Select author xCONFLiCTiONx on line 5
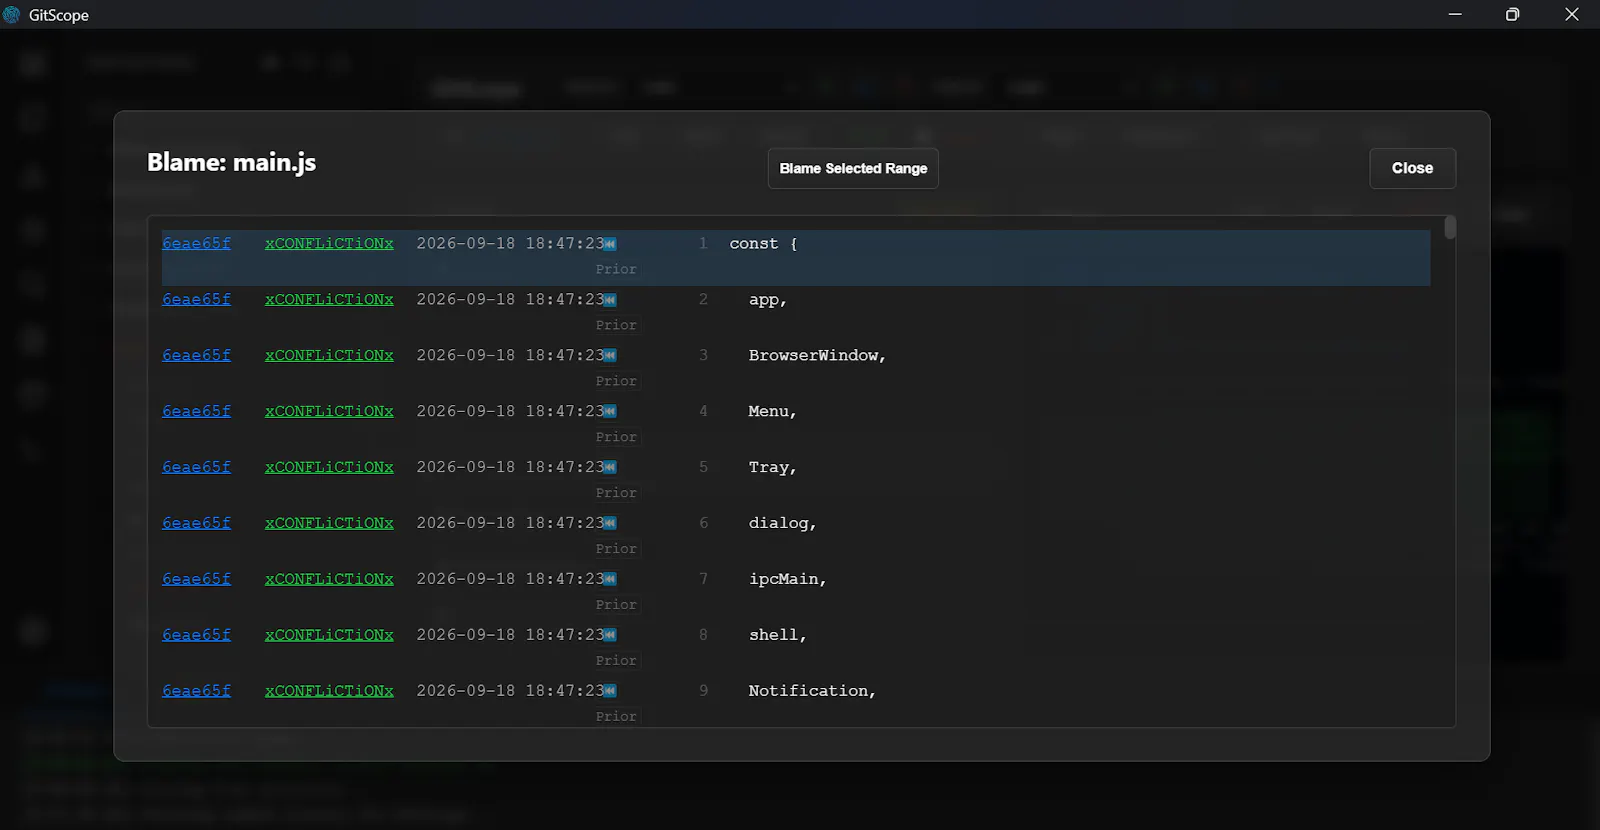Image resolution: width=1600 pixels, height=830 pixels. tap(329, 467)
